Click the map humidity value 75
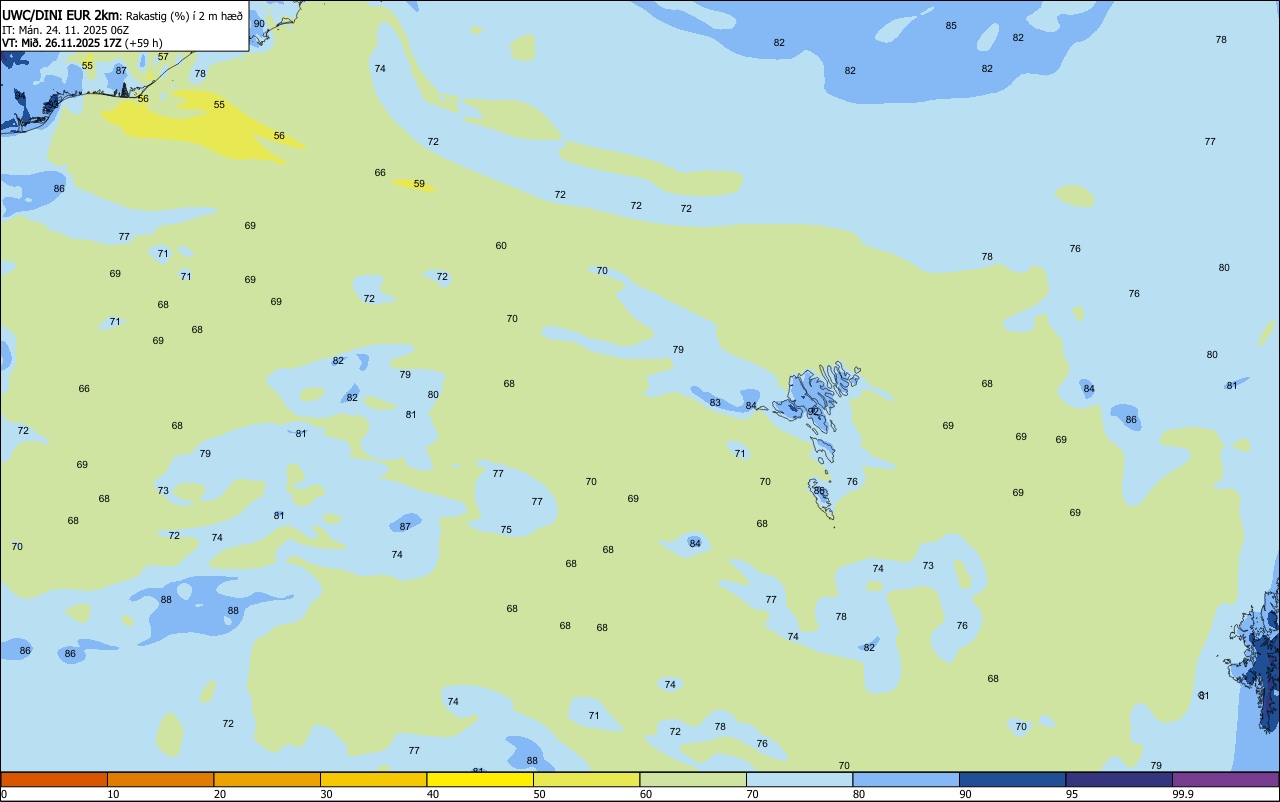The image size is (1280, 802). point(506,530)
